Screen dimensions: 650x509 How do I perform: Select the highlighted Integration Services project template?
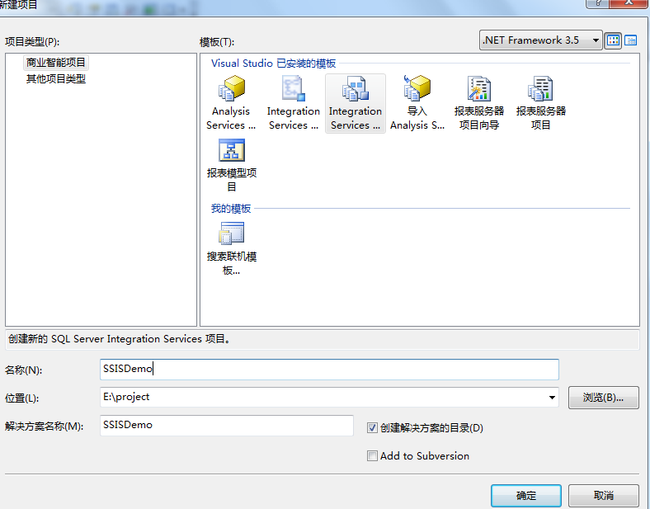(x=355, y=103)
